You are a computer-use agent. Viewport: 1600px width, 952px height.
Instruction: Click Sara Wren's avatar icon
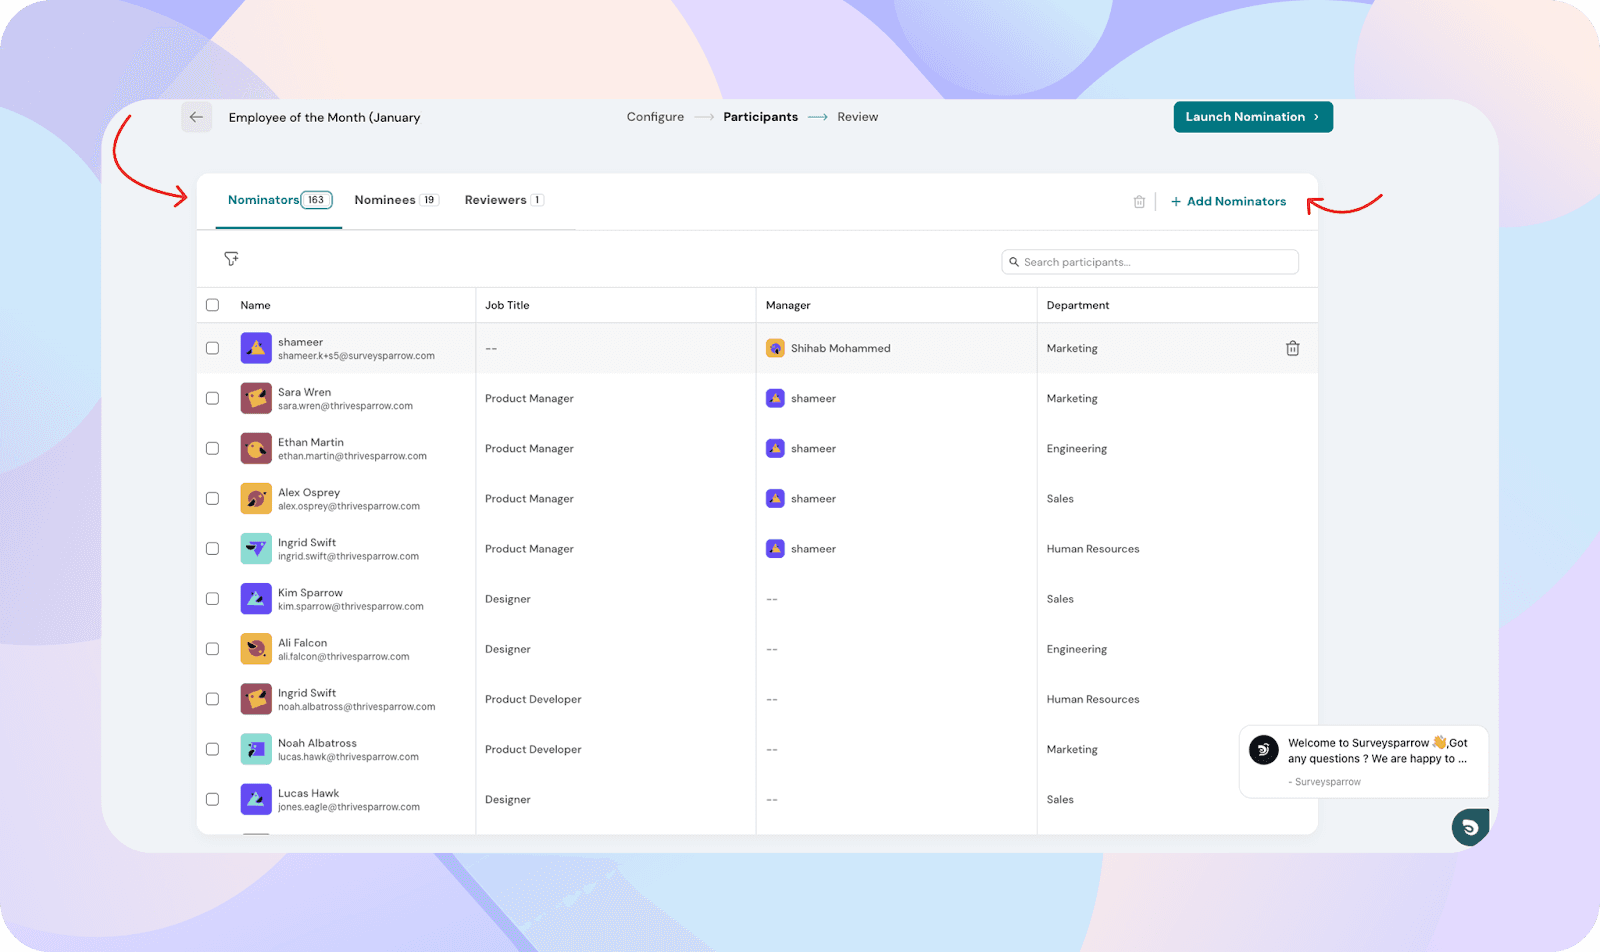[256, 399]
